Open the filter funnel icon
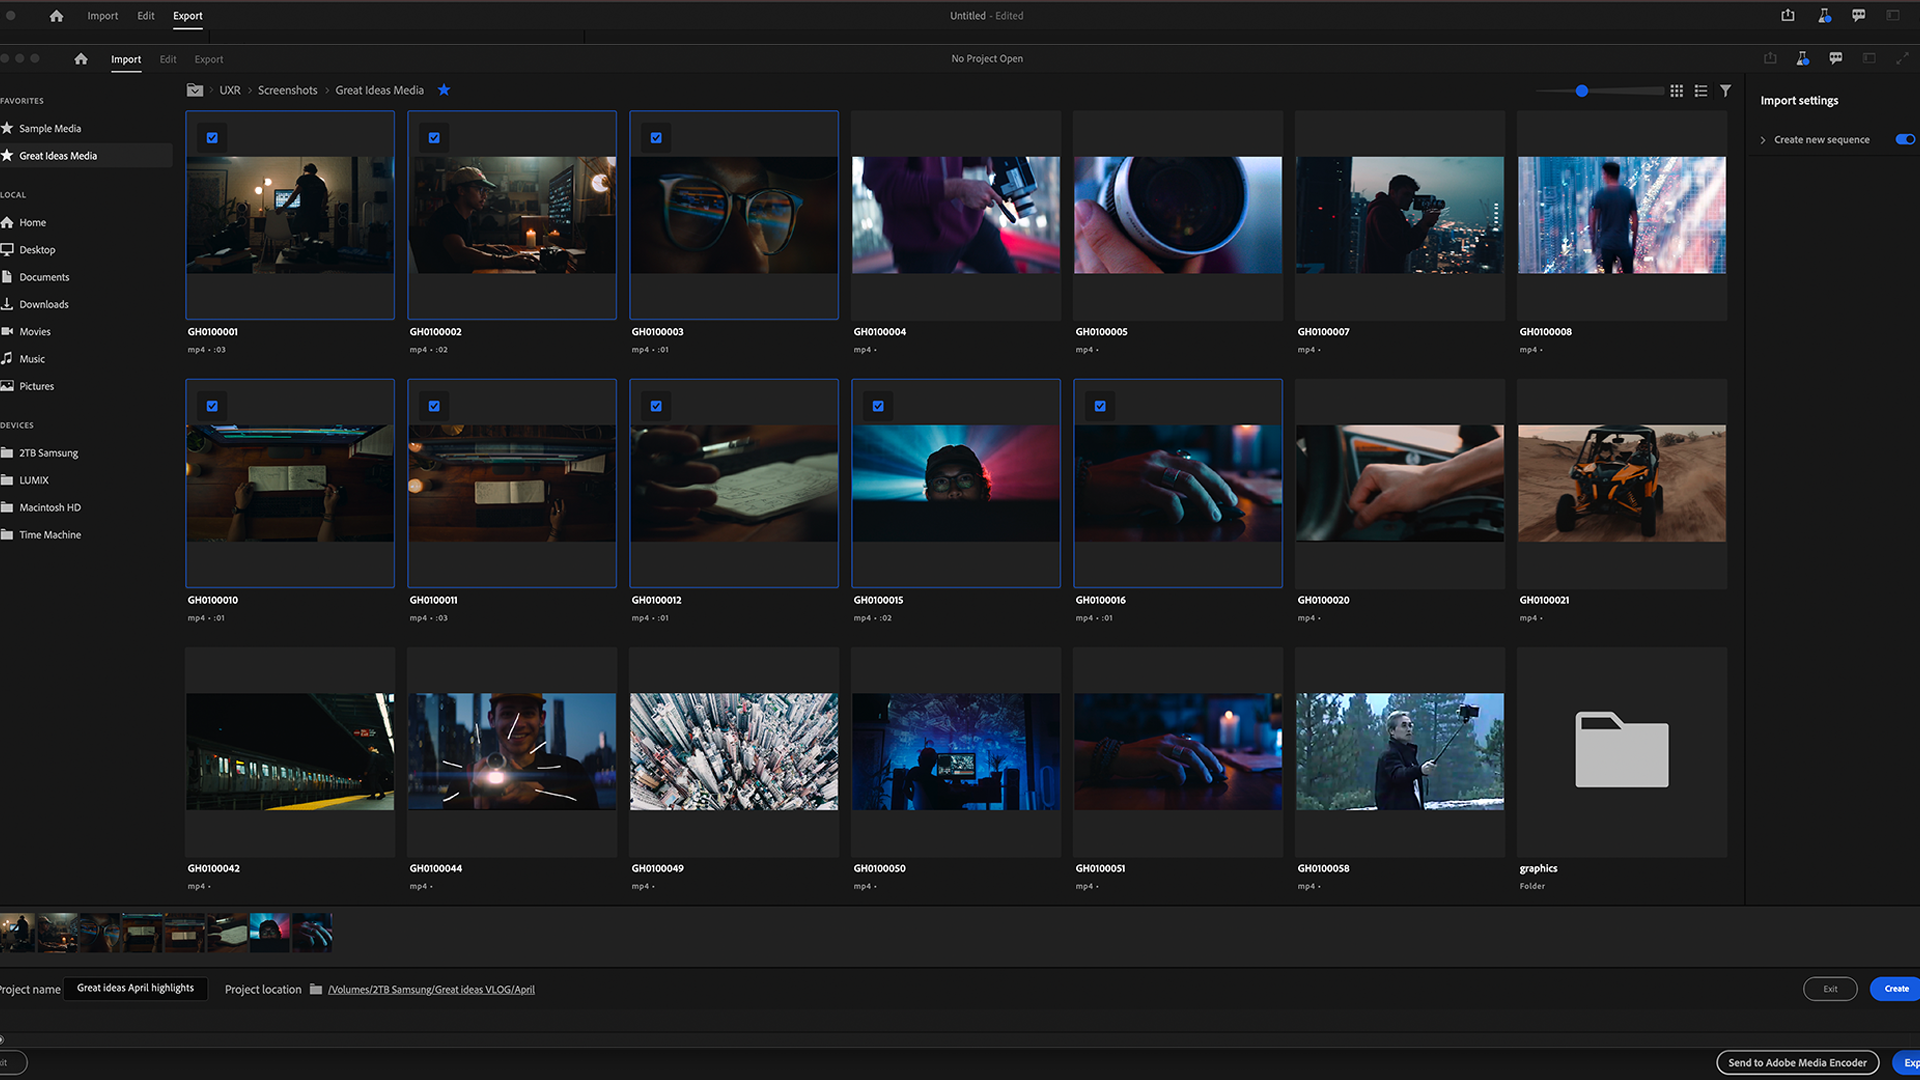 tap(1726, 91)
